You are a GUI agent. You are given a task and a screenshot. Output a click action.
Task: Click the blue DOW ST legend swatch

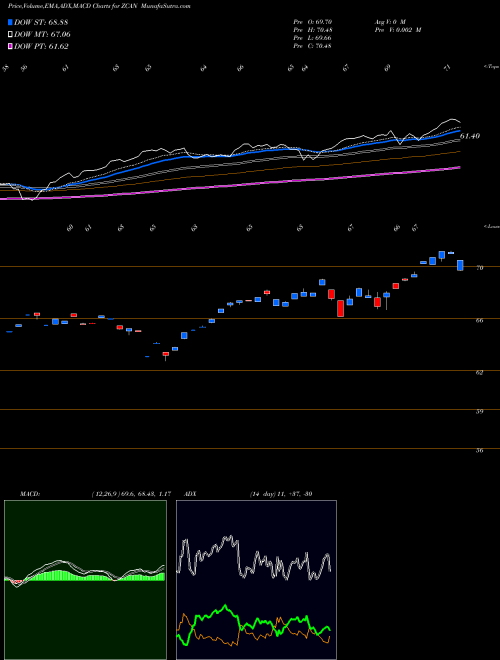[10, 22]
